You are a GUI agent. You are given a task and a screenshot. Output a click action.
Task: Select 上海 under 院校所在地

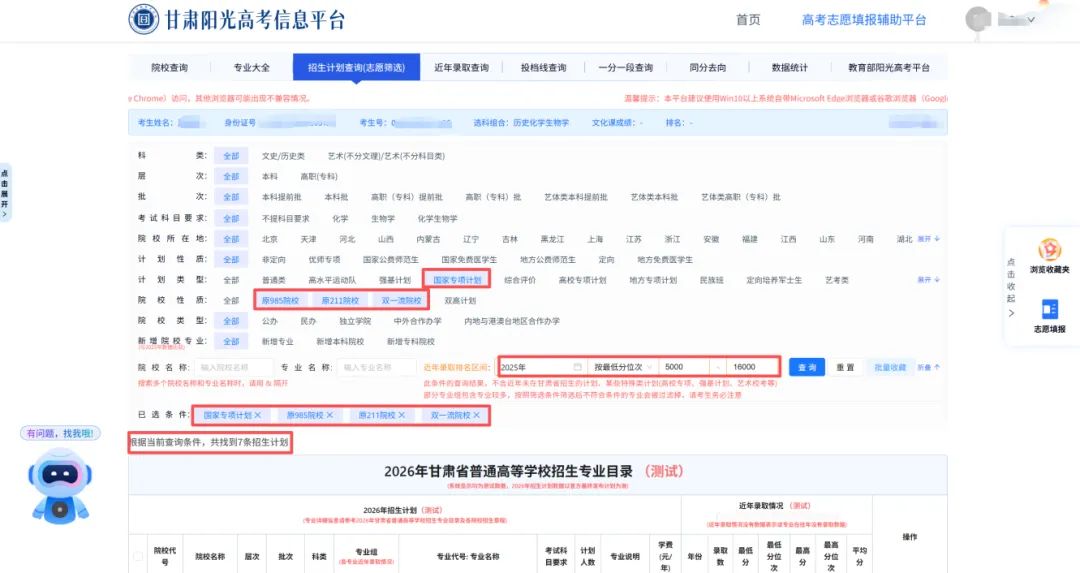[x=595, y=239]
